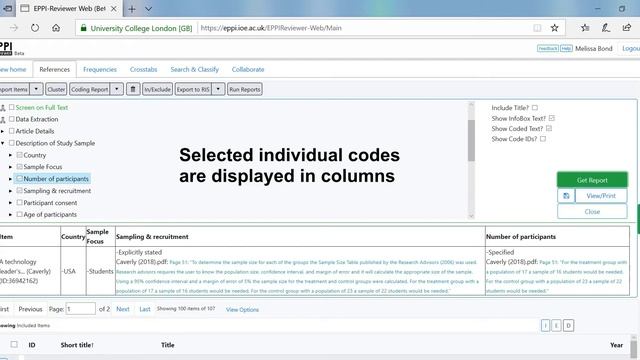The image size is (640, 360).
Task: Toggle the Country code checkbox
Action: click(x=20, y=155)
